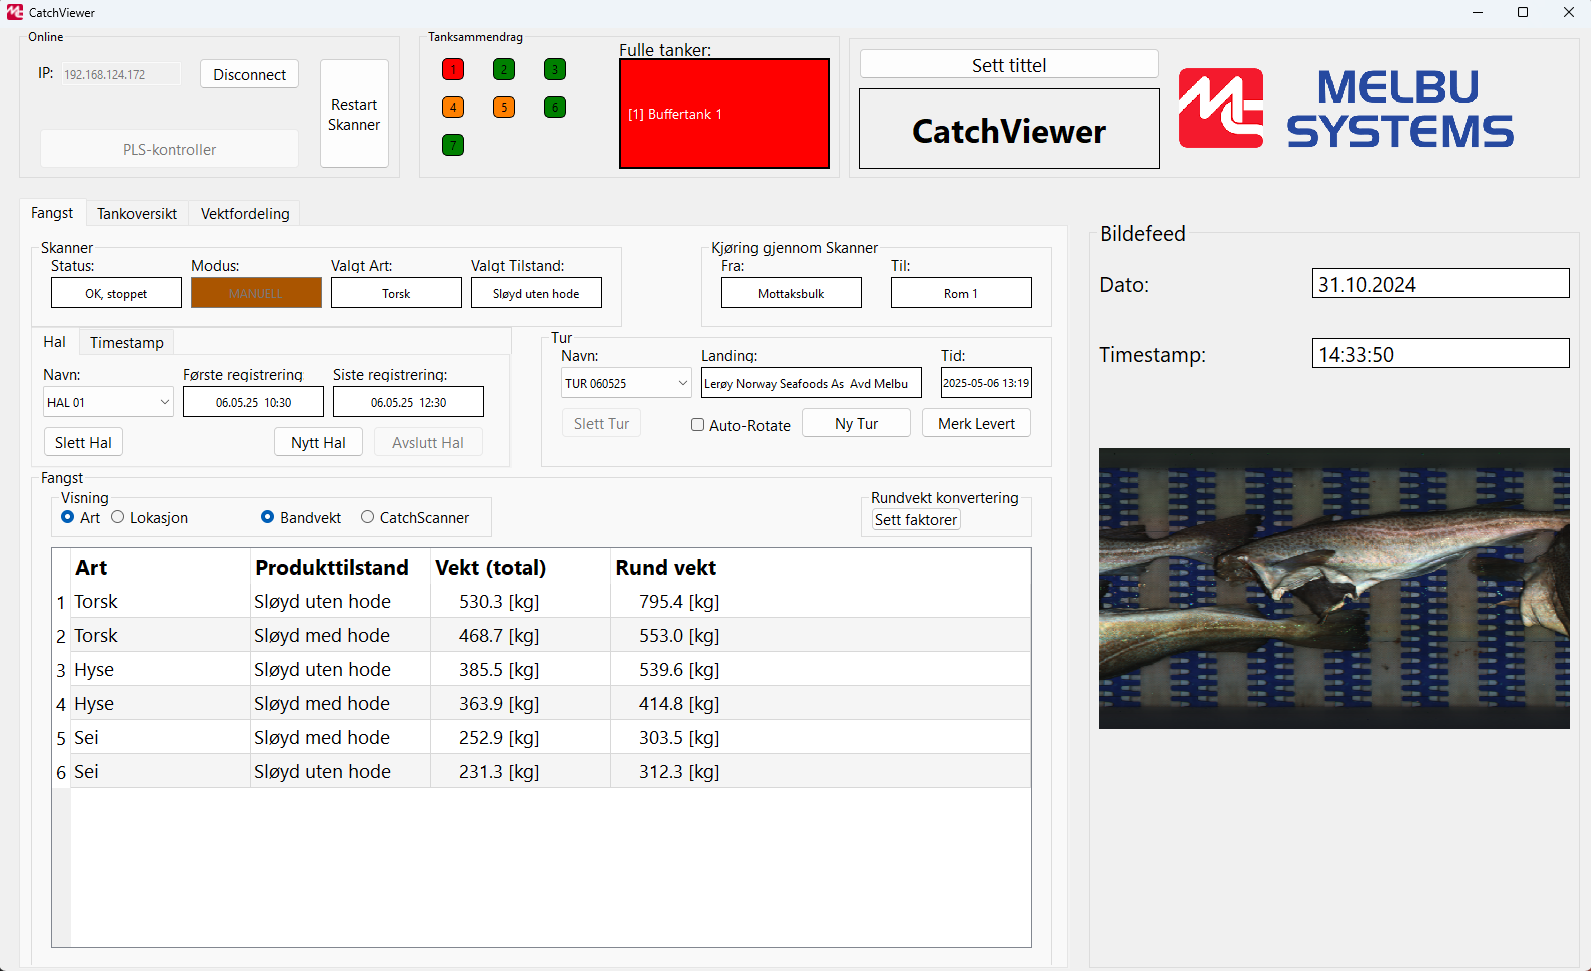Click the green tank 2 indicator

click(x=504, y=69)
